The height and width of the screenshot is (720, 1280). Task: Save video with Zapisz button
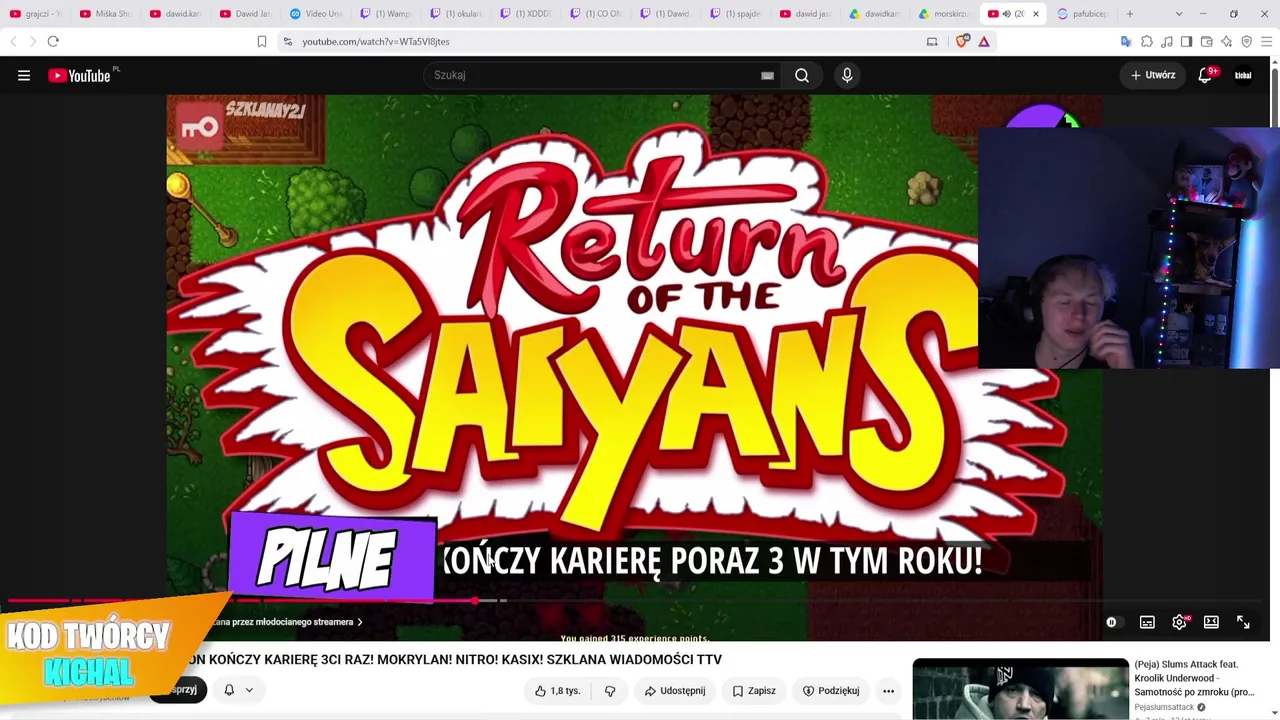point(754,691)
